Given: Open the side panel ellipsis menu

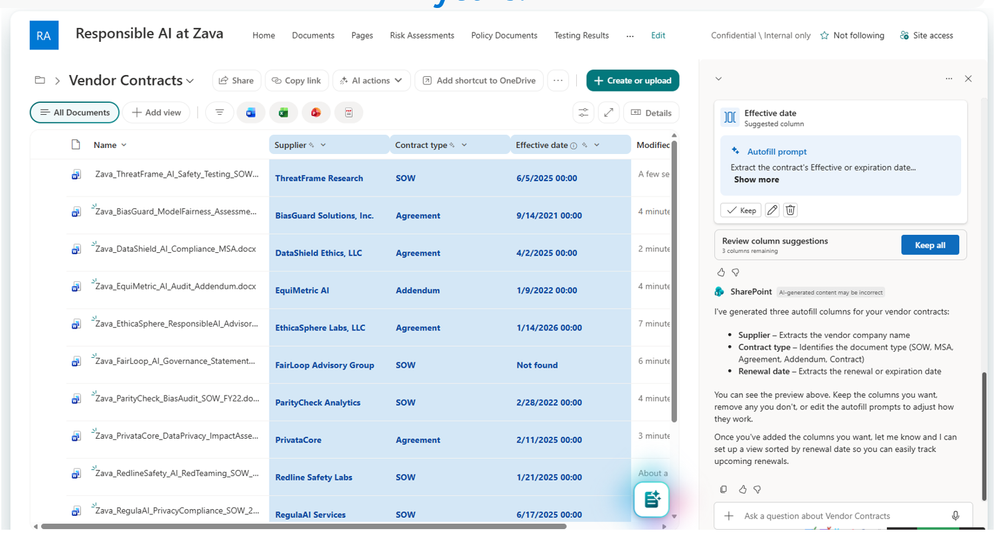Looking at the screenshot, I should (x=949, y=78).
